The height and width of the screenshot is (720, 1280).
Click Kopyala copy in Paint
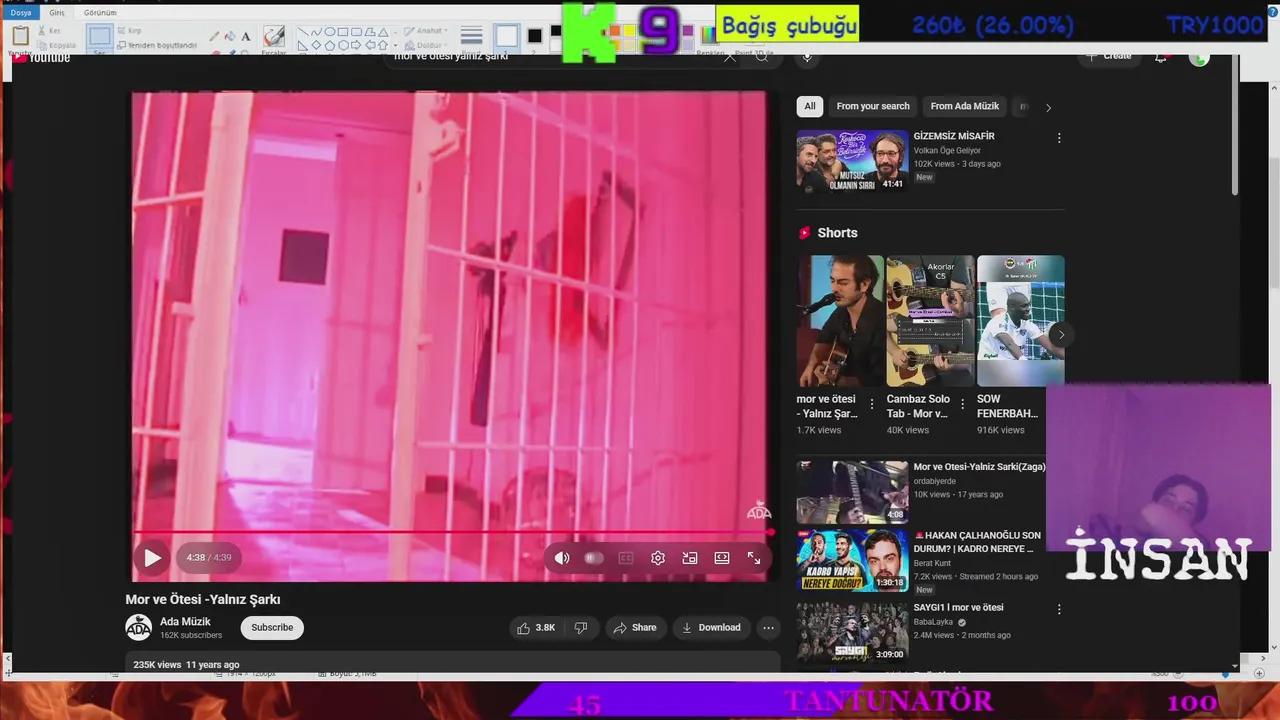point(55,45)
